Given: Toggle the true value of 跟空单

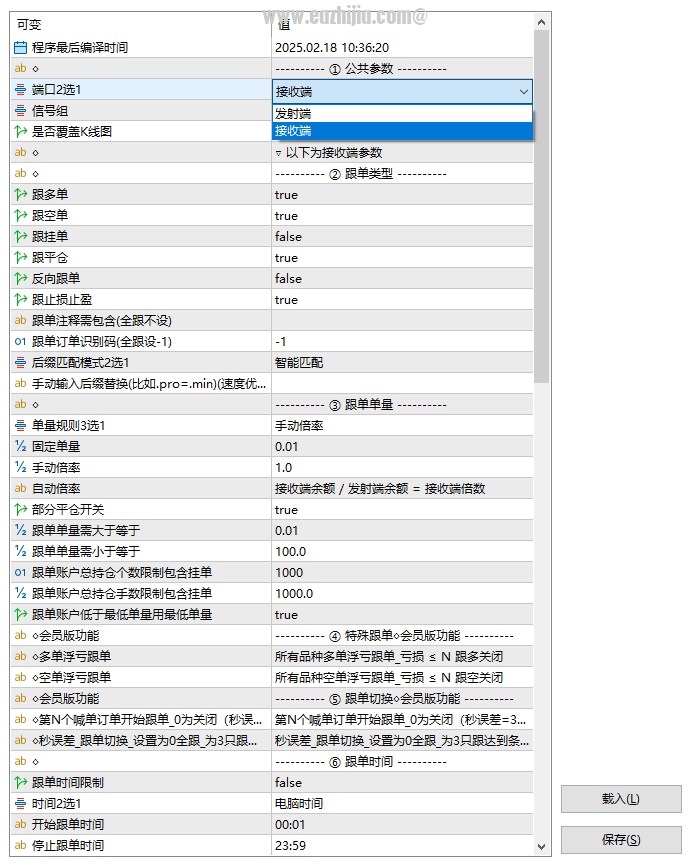Looking at the screenshot, I should [286, 216].
